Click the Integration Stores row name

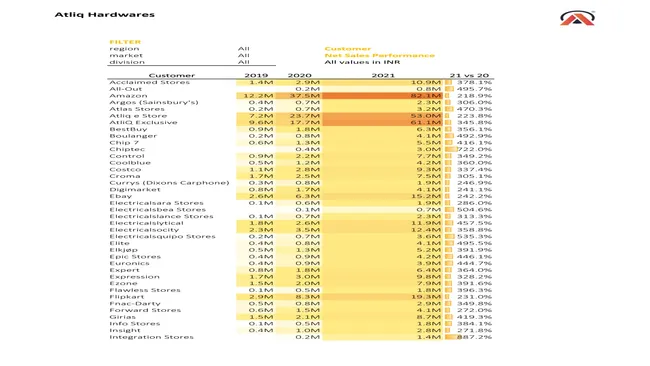tap(151, 337)
